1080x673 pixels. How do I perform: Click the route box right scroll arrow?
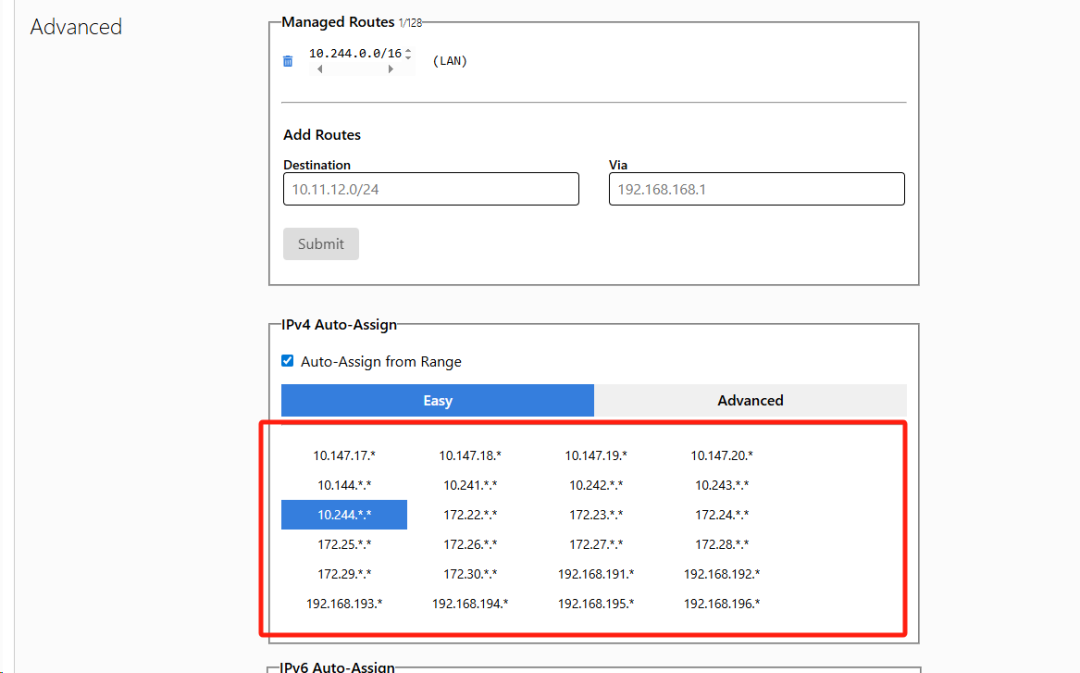coord(390,70)
